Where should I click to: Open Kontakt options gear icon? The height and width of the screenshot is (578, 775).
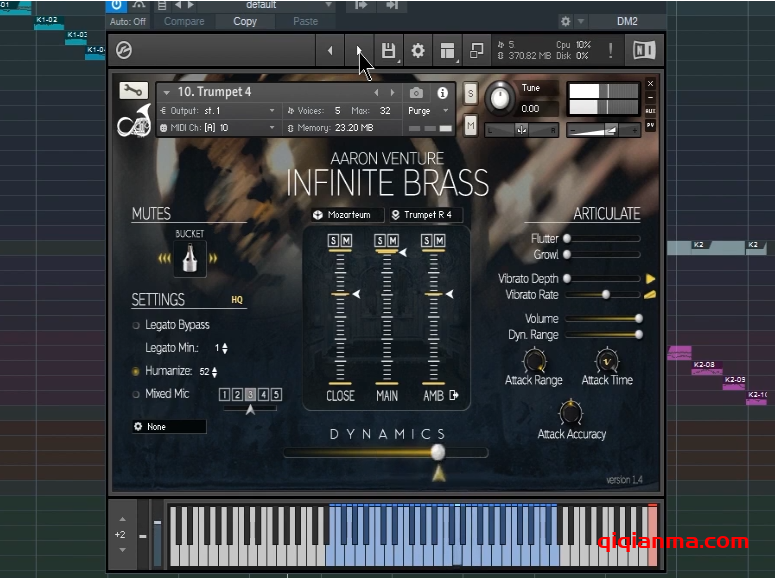(x=418, y=51)
